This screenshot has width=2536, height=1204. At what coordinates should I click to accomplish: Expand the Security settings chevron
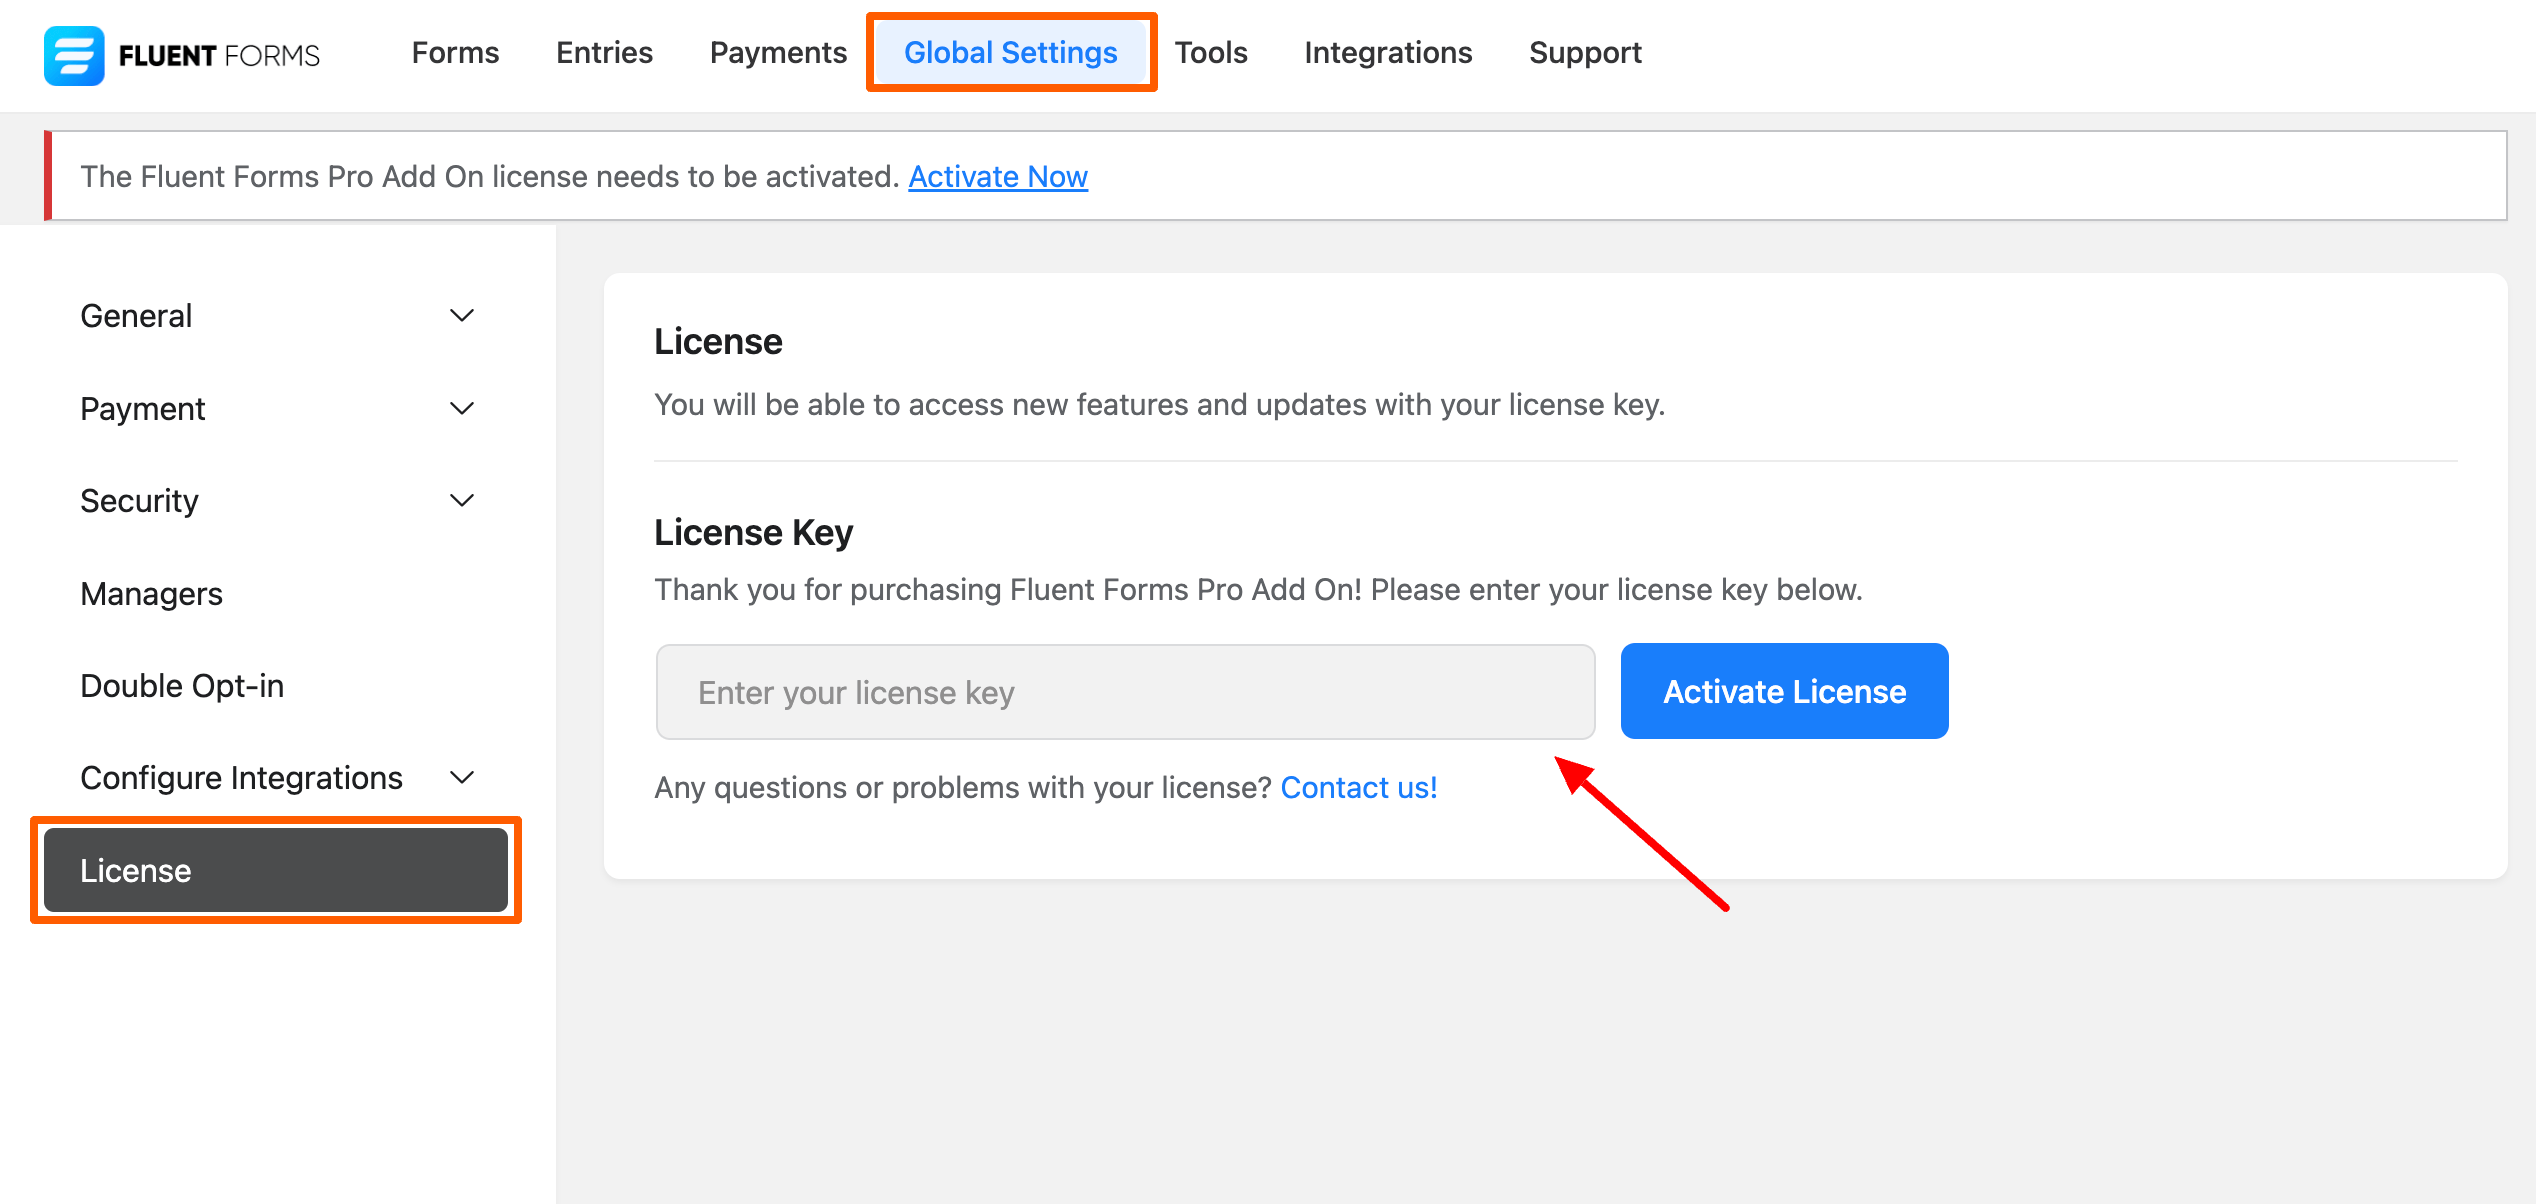click(461, 500)
